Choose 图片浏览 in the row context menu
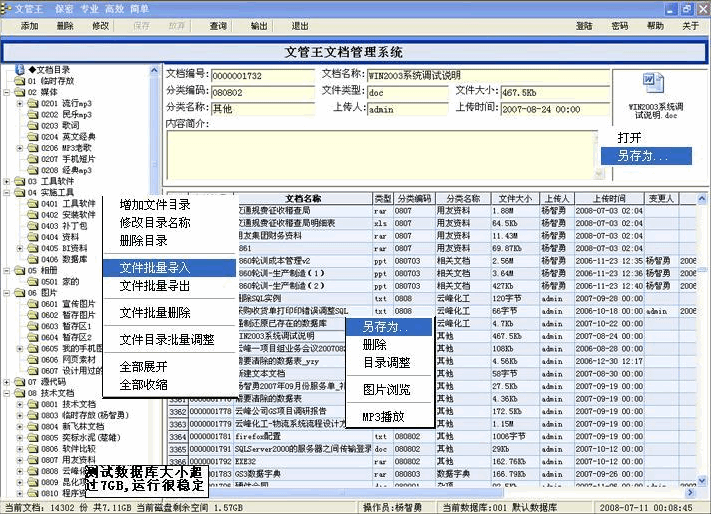This screenshot has width=712, height=516. tap(386, 389)
